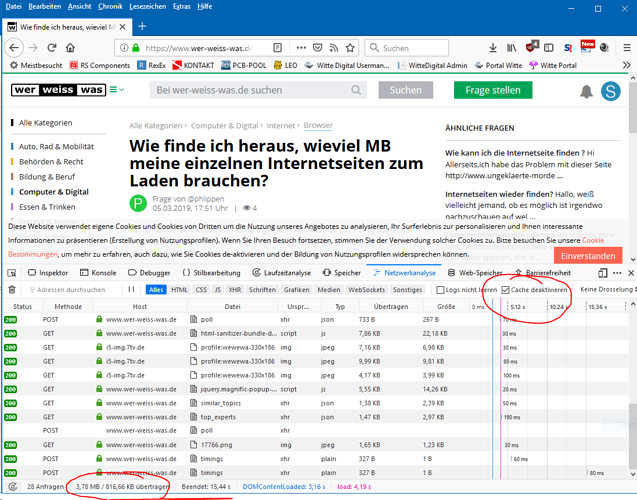
Task: Open the Firefox hamburger menu
Action: tap(627, 48)
